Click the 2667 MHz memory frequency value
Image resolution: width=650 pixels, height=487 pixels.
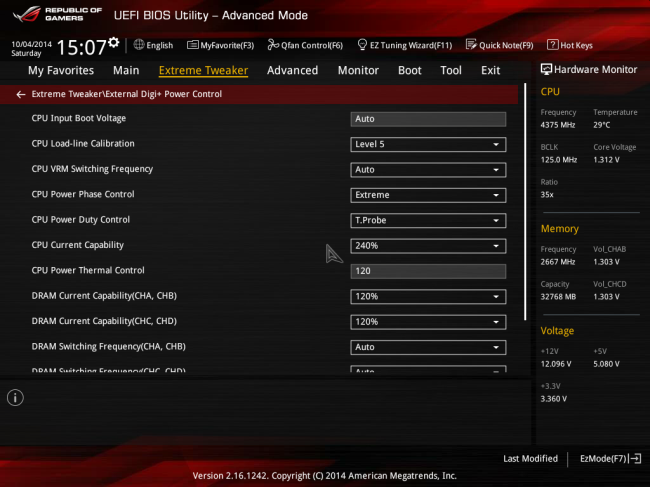[558, 262]
